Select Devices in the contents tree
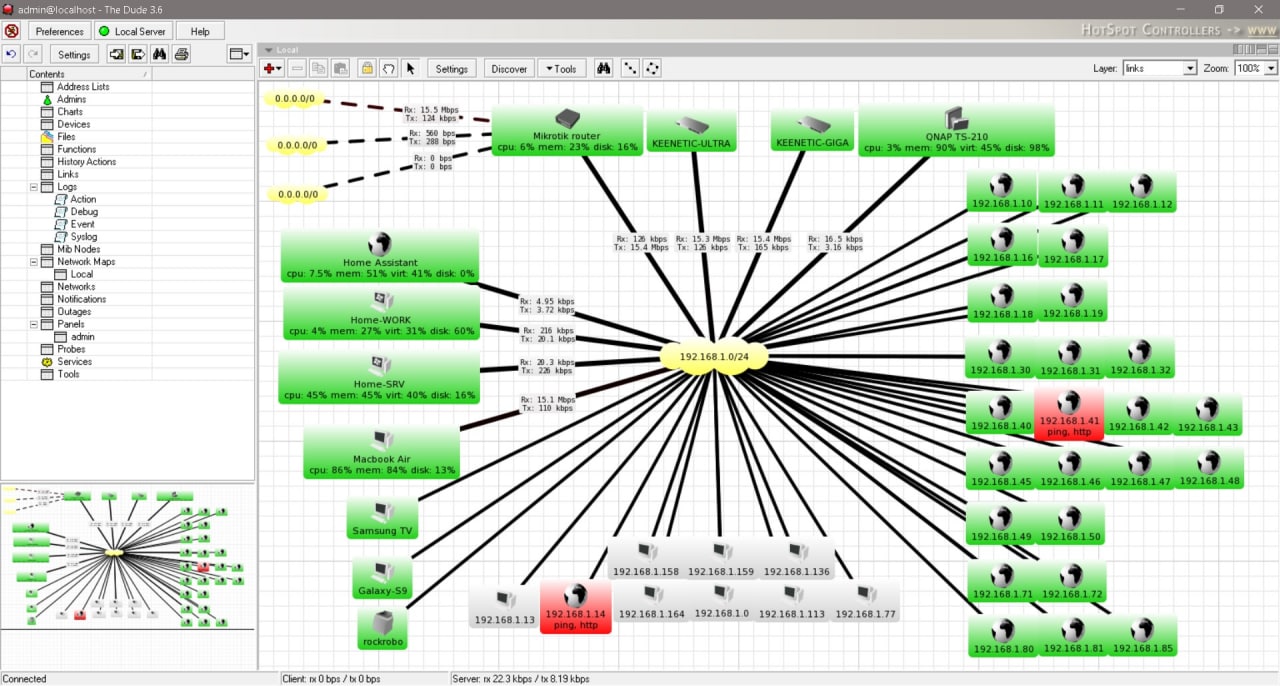This screenshot has width=1280, height=686. [x=73, y=124]
